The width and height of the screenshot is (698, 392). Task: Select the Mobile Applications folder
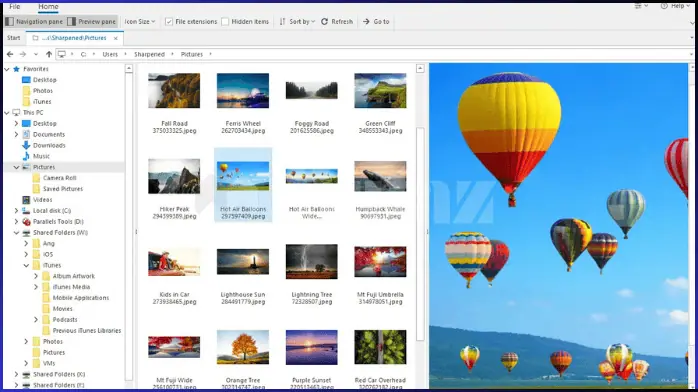pos(81,298)
